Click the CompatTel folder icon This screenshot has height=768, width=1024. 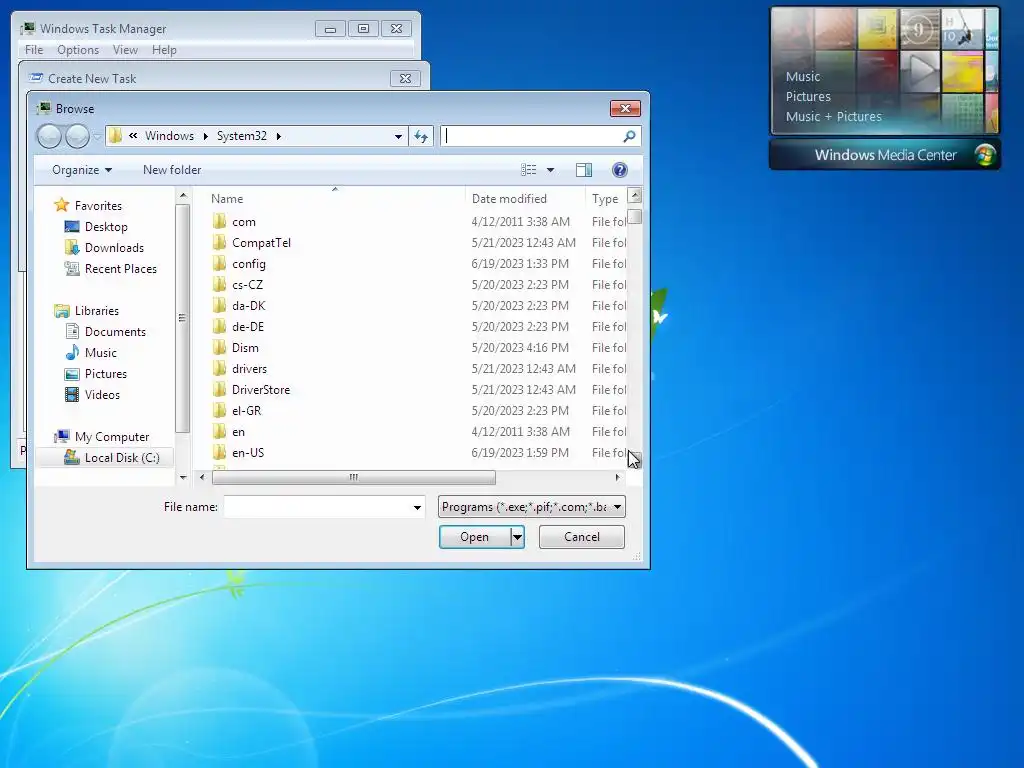[219, 242]
